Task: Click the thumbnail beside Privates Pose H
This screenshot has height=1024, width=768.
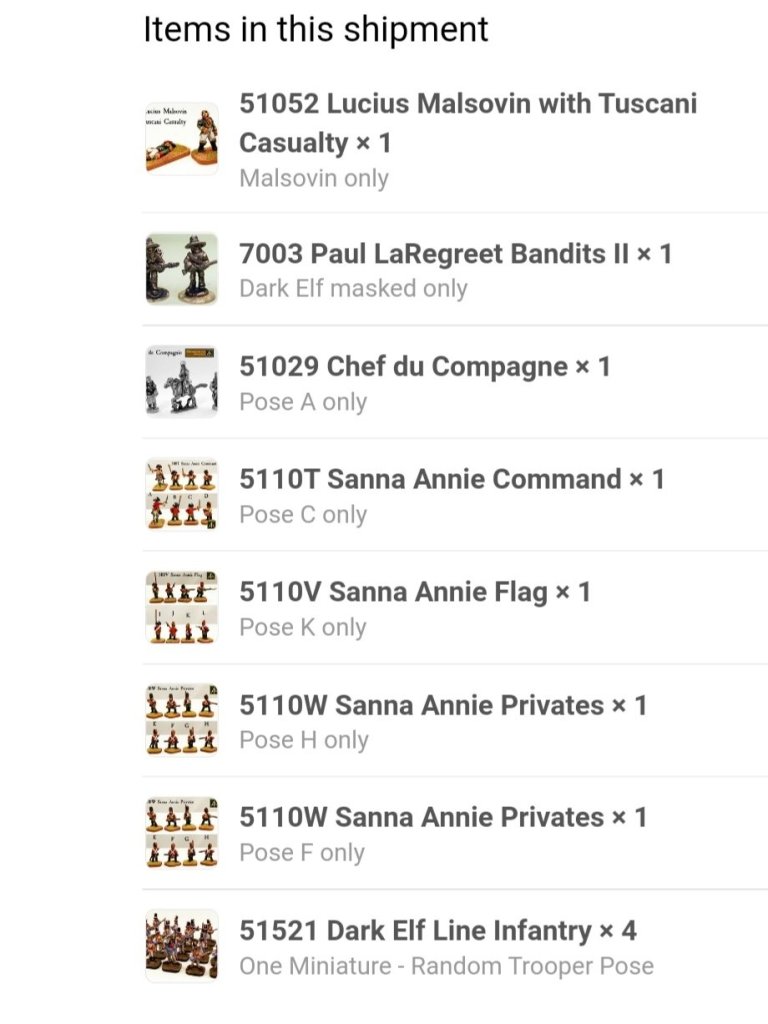Action: pyautogui.click(x=181, y=720)
